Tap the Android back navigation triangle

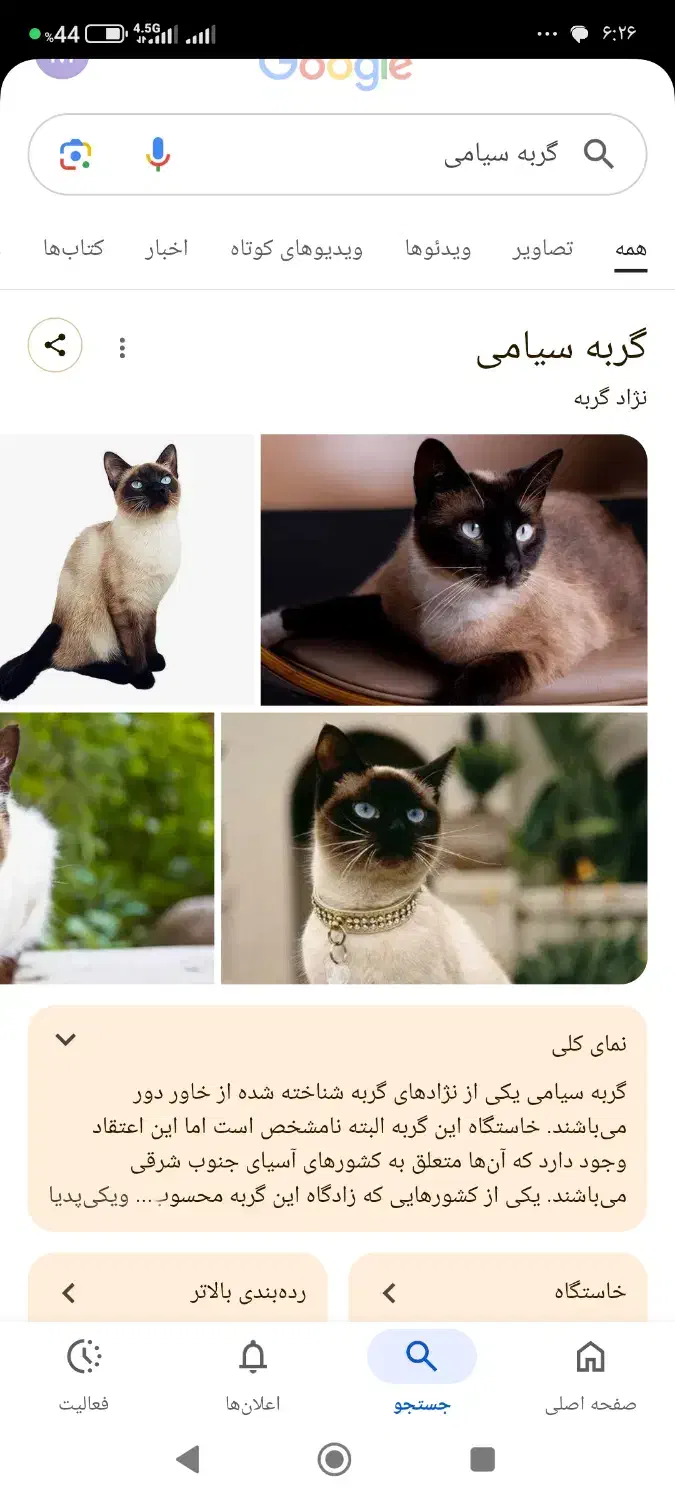pos(187,1460)
